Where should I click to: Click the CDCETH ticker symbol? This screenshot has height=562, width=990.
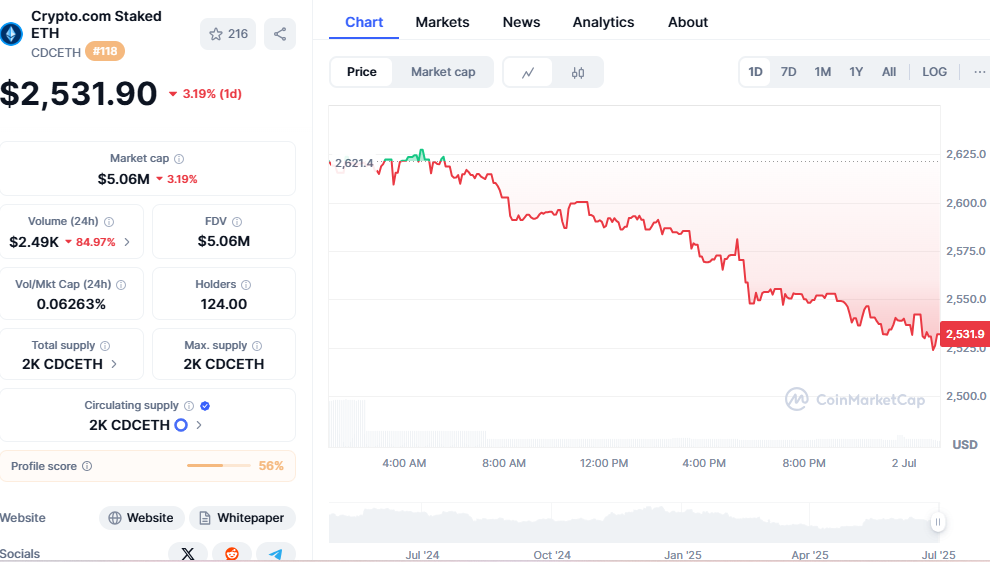point(56,52)
